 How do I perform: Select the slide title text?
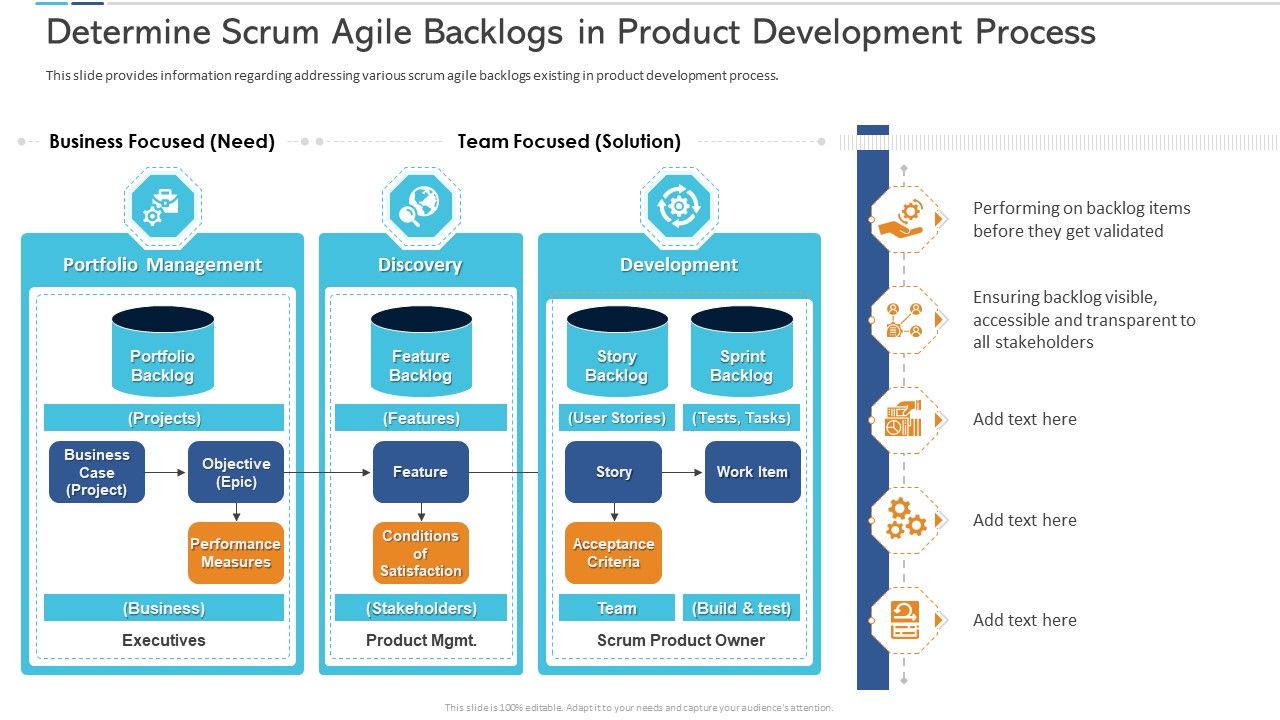point(572,32)
